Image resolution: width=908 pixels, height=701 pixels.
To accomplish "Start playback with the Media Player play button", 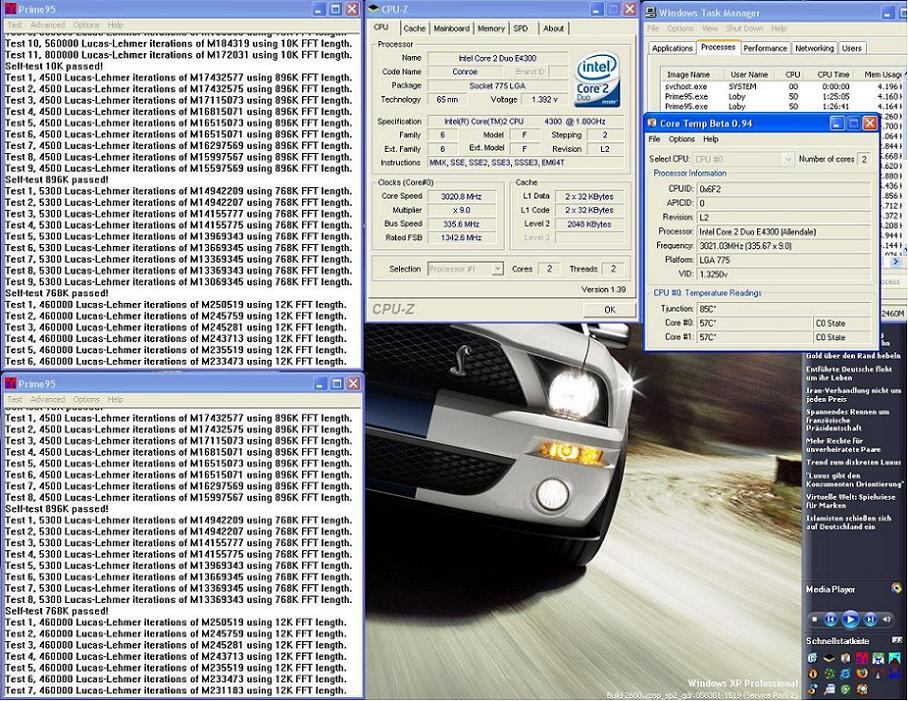I will pyautogui.click(x=851, y=619).
